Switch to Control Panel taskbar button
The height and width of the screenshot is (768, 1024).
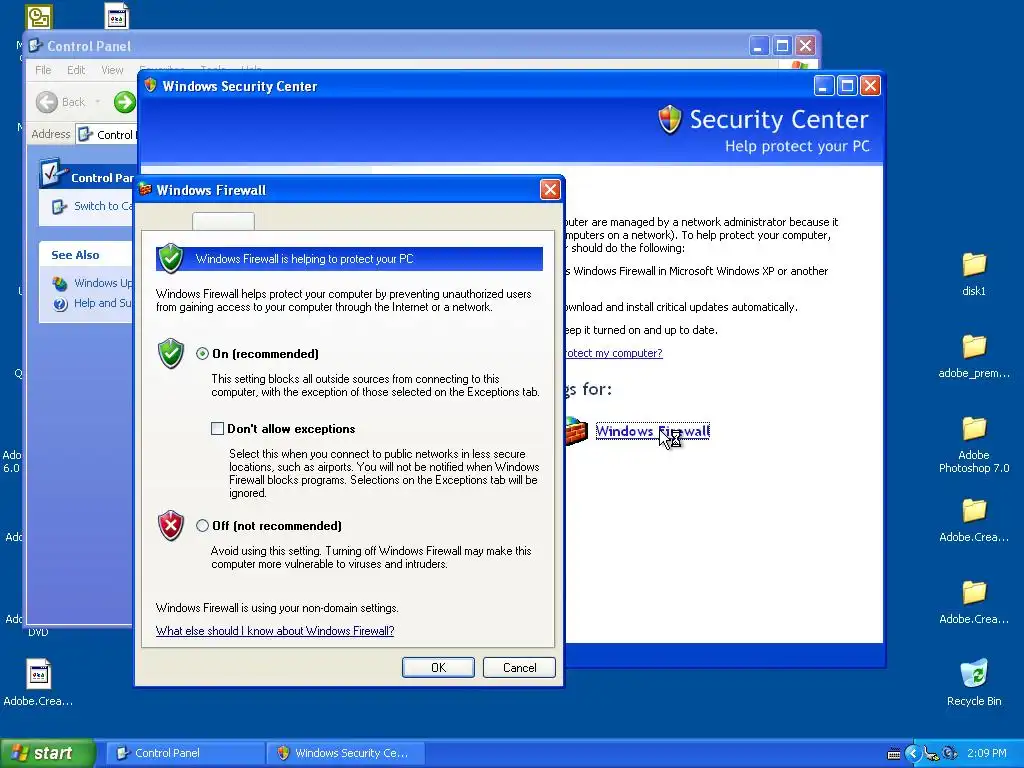187,753
